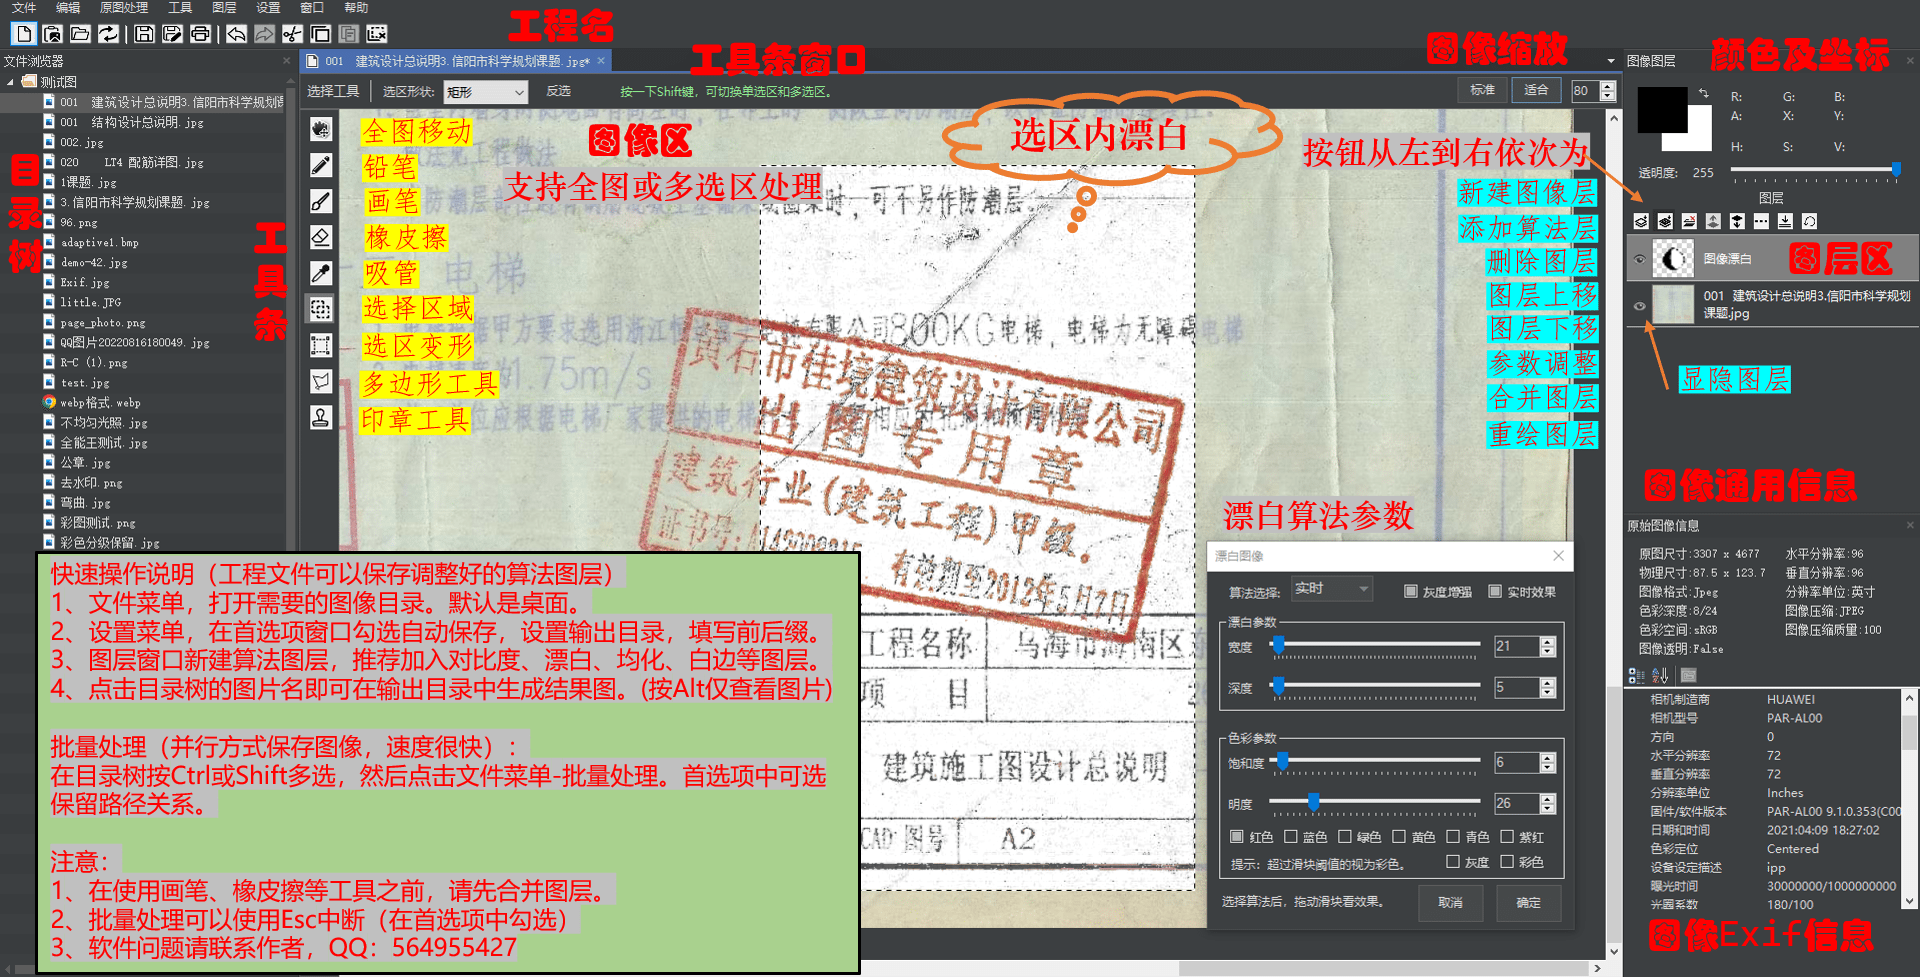The height and width of the screenshot is (977, 1920).
Task: Toggle the 红色 color checkbox
Action: pyautogui.click(x=1237, y=836)
